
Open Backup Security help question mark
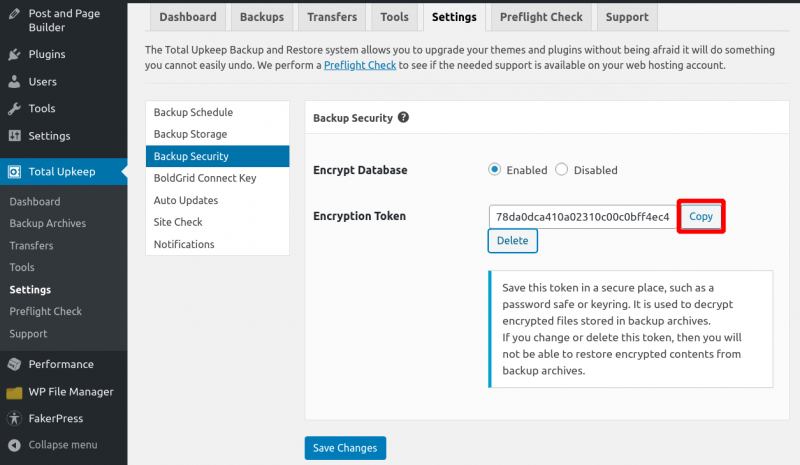click(403, 117)
